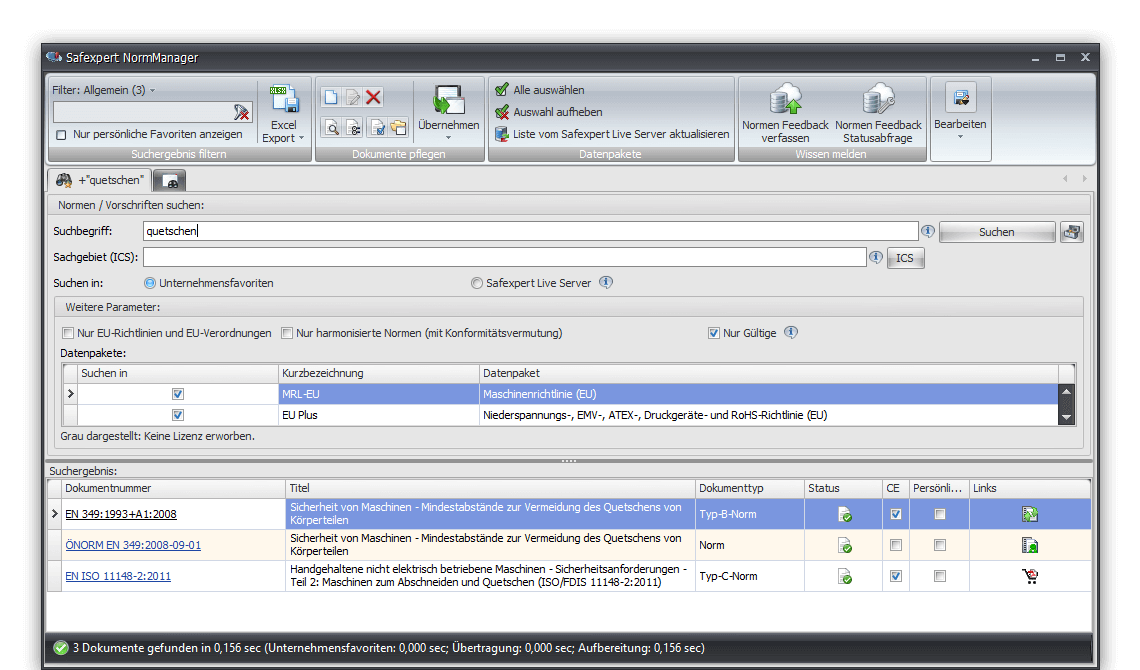Image resolution: width=1140 pixels, height=670 pixels.
Task: Click the info icon beside Sachgebiet field
Action: [x=876, y=257]
